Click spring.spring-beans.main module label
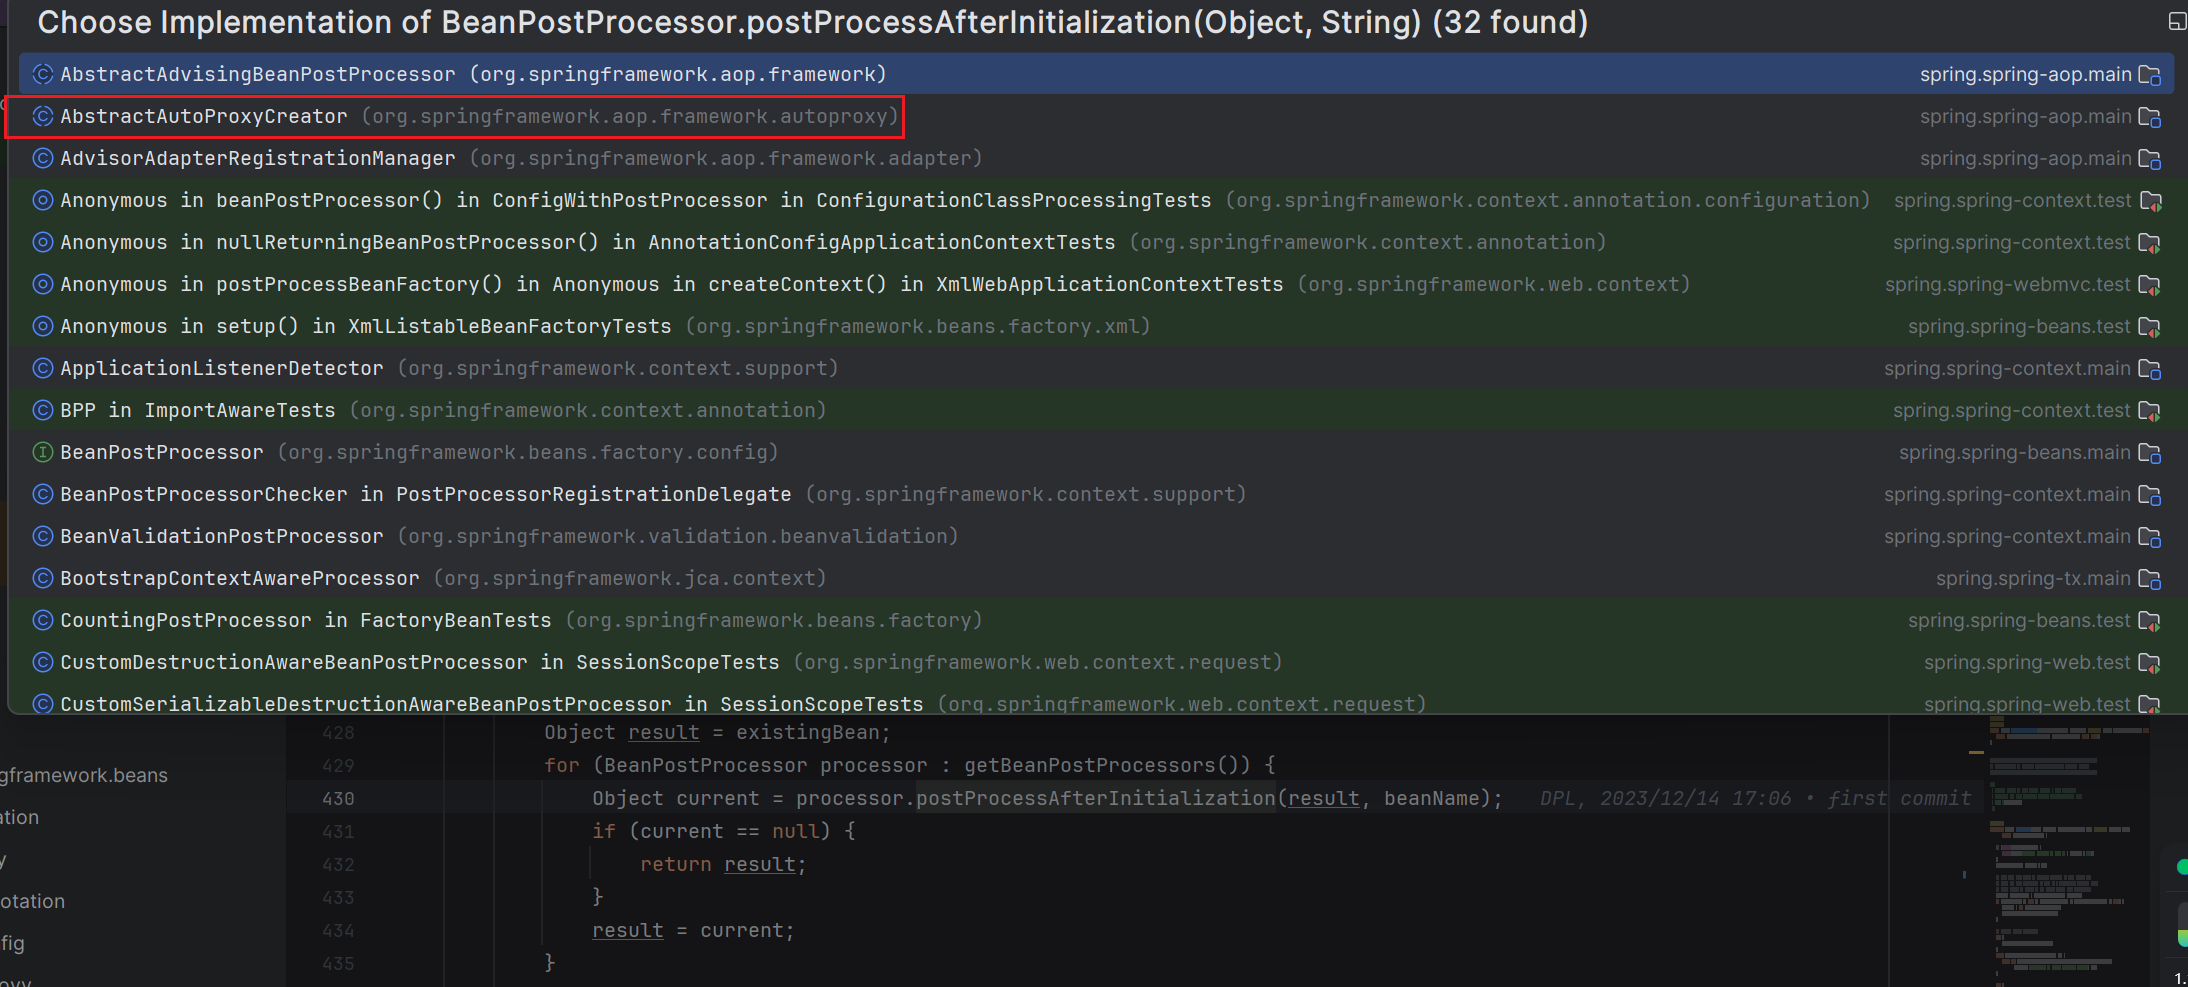The width and height of the screenshot is (2188, 987). point(2014,452)
